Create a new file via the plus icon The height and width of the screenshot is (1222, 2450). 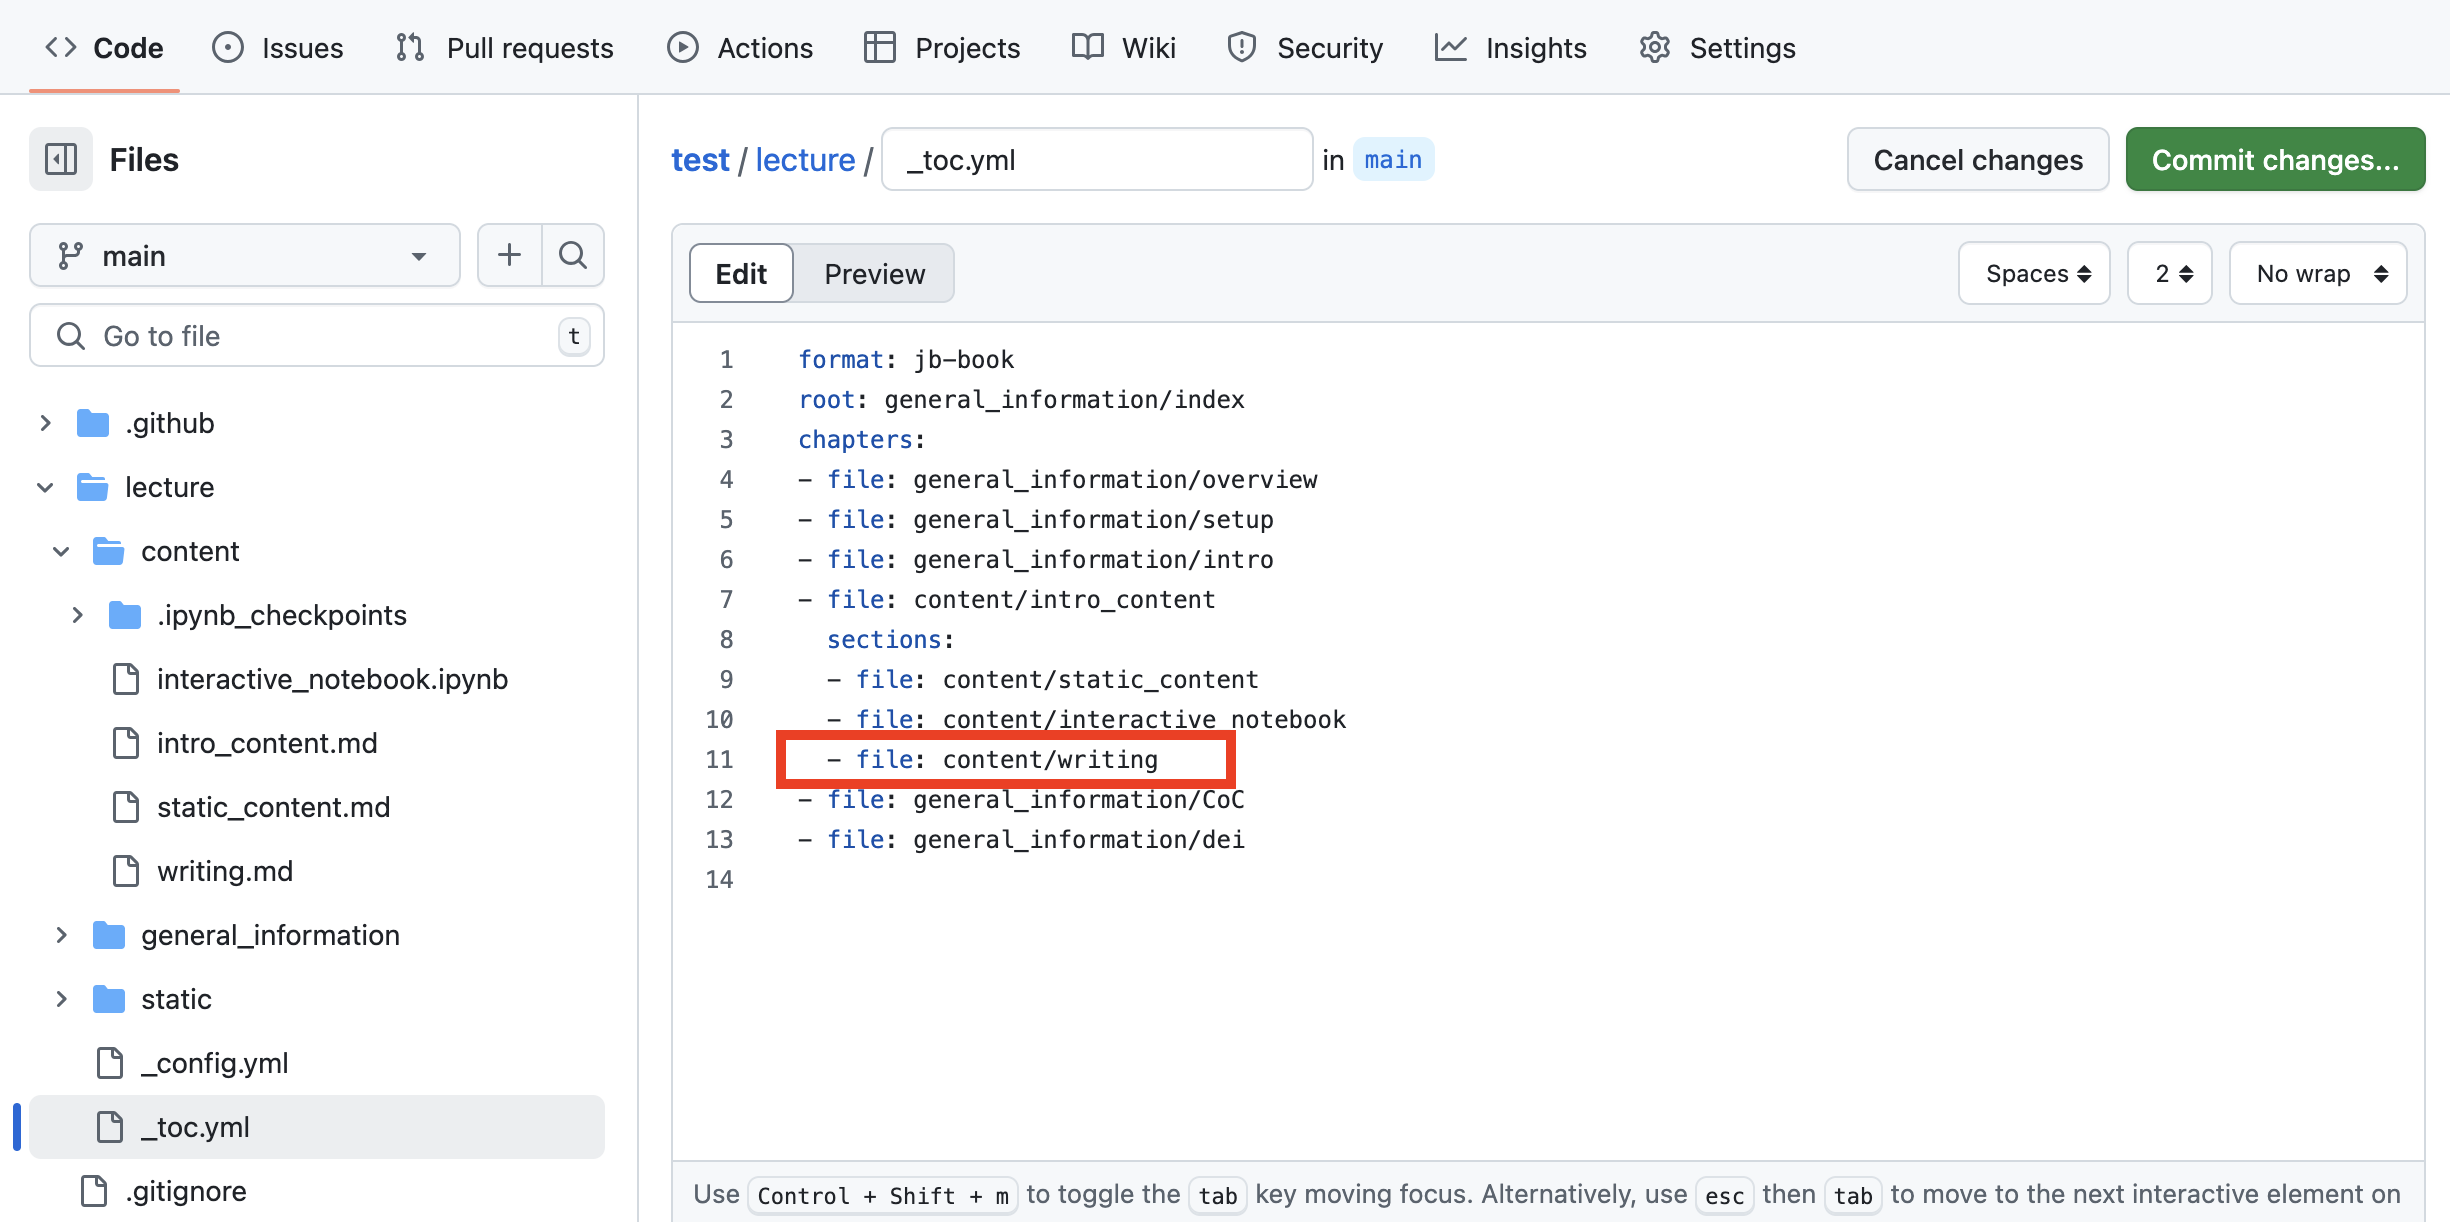tap(509, 255)
